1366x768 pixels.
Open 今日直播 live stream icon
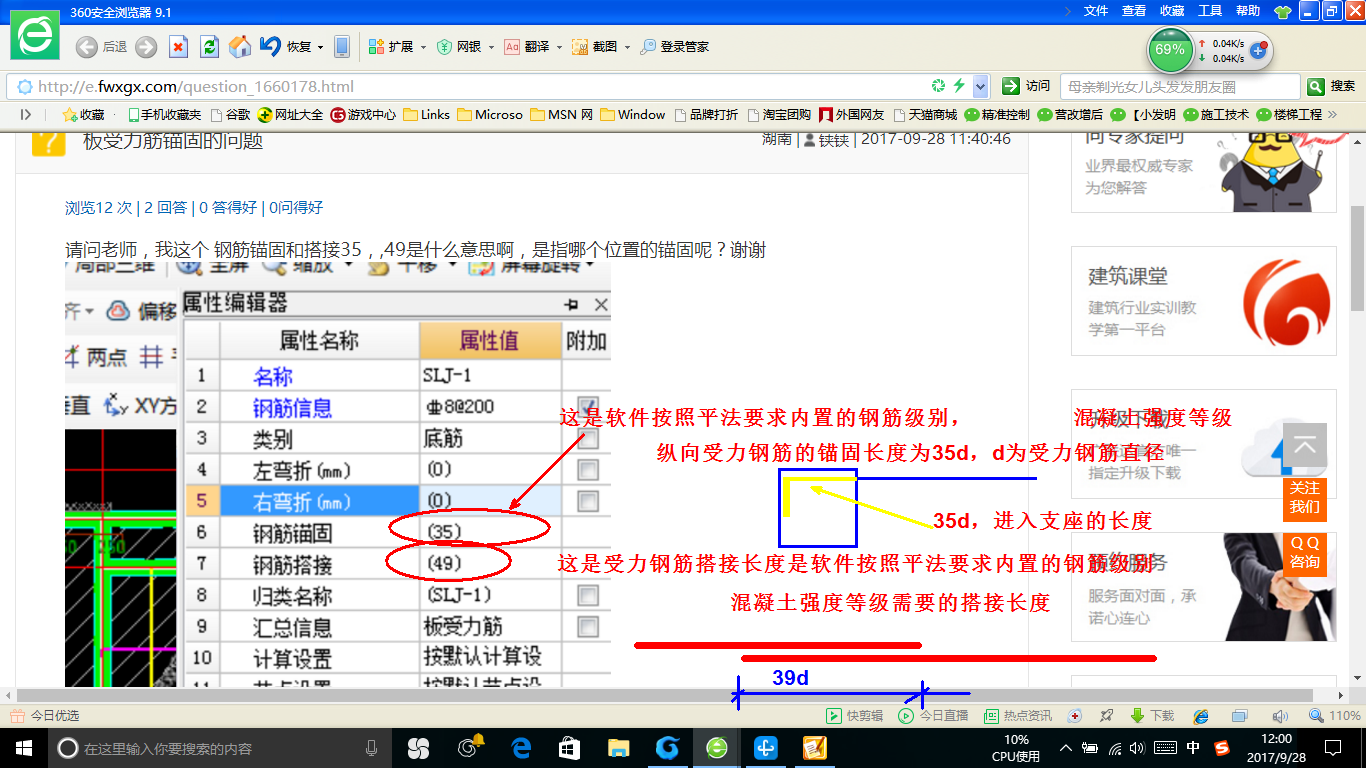coord(933,716)
